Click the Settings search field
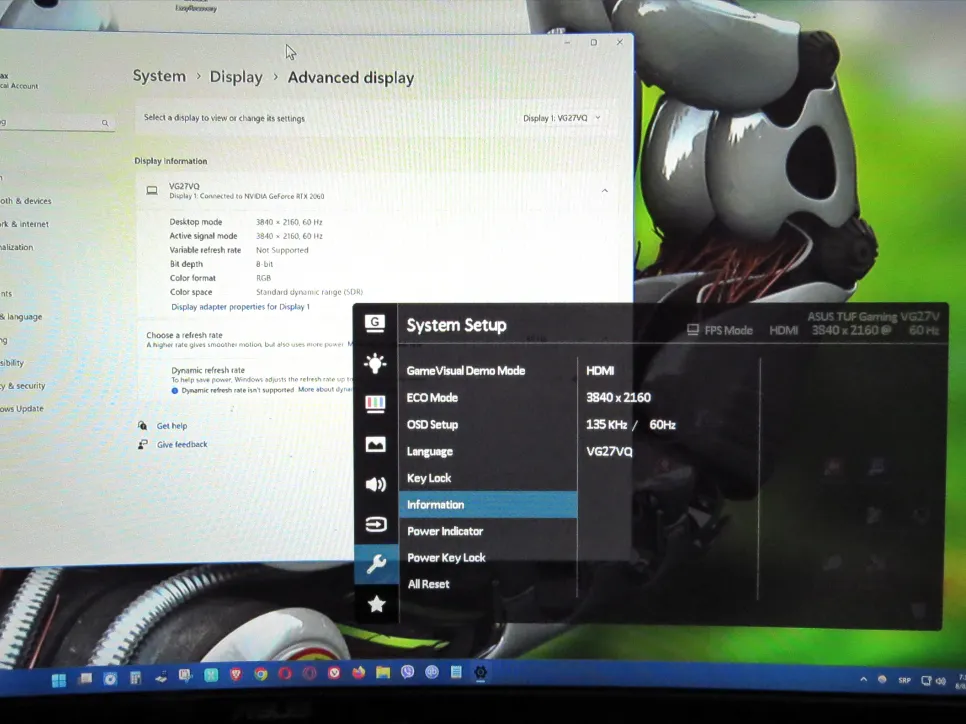This screenshot has width=966, height=724. [57, 122]
